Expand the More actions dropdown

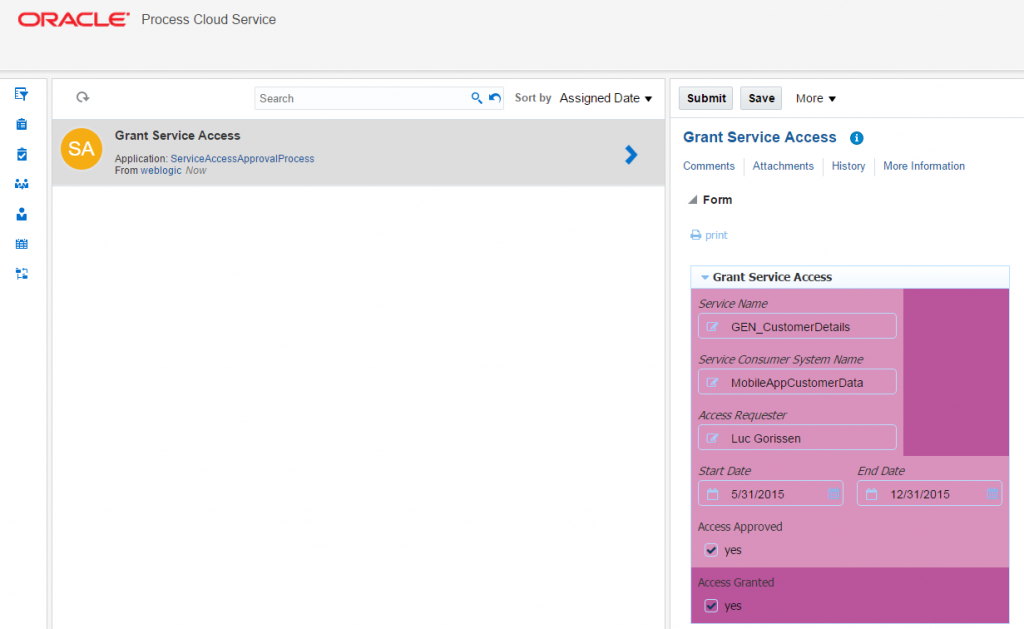(x=815, y=98)
